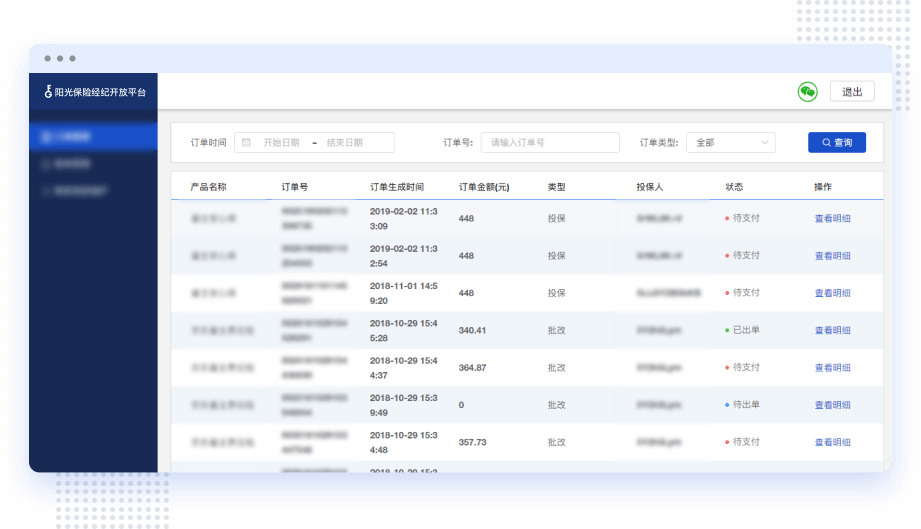The width and height of the screenshot is (921, 529).
Task: Select the highlighted first sidebar menu item
Action: pyautogui.click(x=93, y=137)
